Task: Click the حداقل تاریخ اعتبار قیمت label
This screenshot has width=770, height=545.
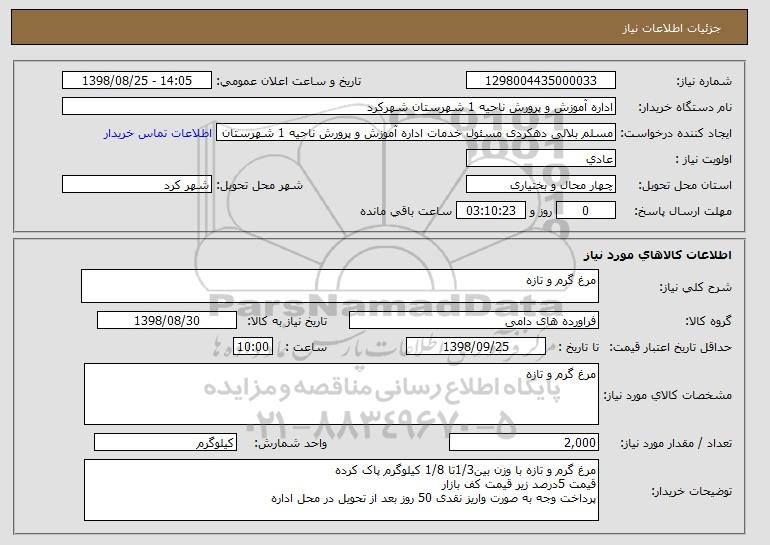Action: [x=670, y=347]
